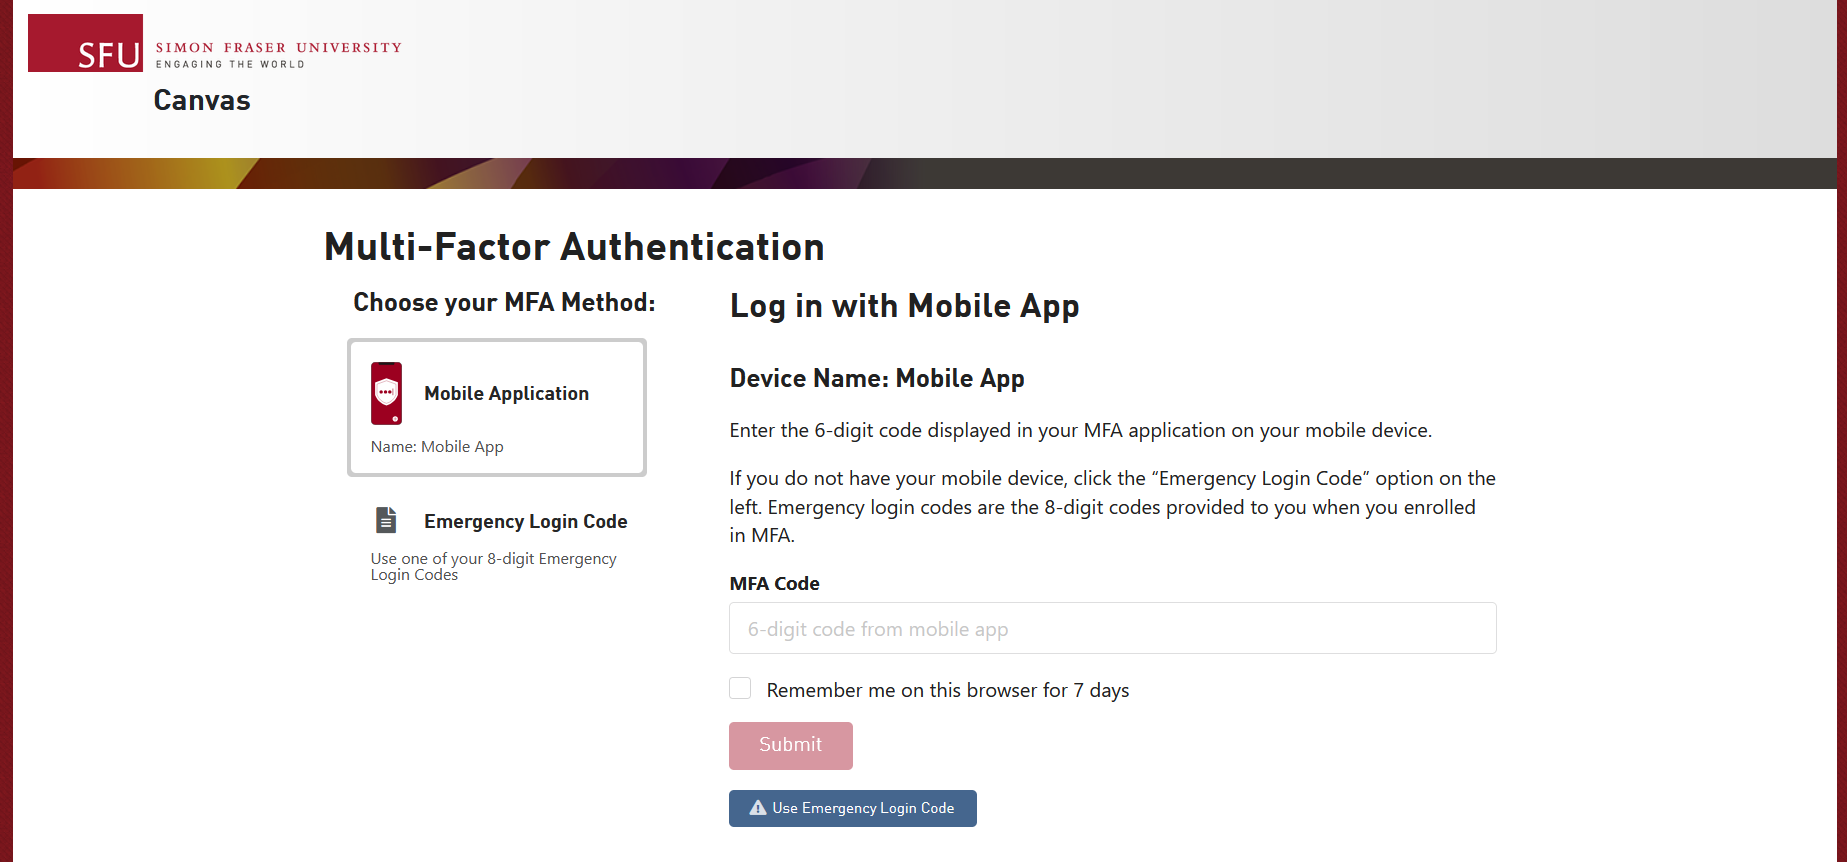Click the "Remember me on this browser" label

947,690
